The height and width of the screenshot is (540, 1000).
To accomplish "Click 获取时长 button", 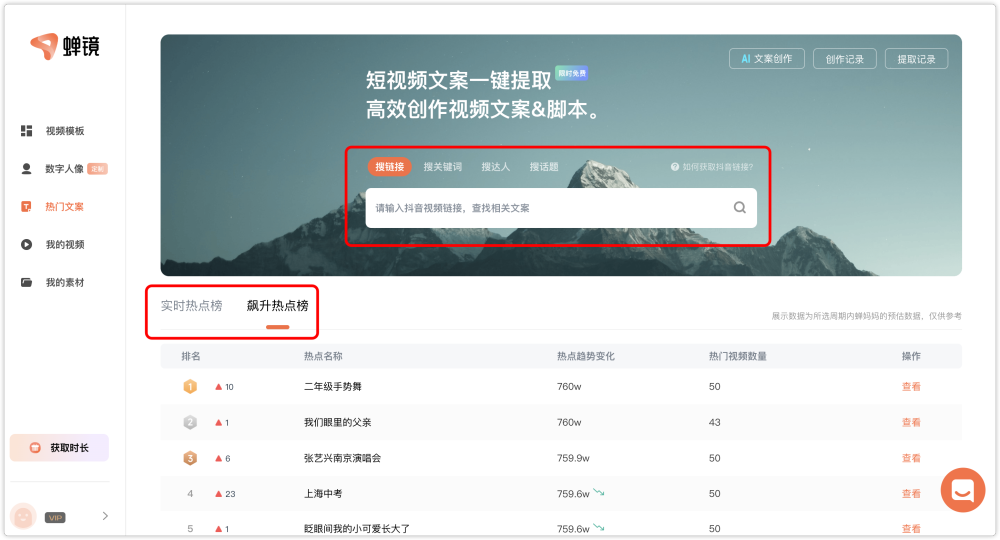I will click(x=60, y=448).
